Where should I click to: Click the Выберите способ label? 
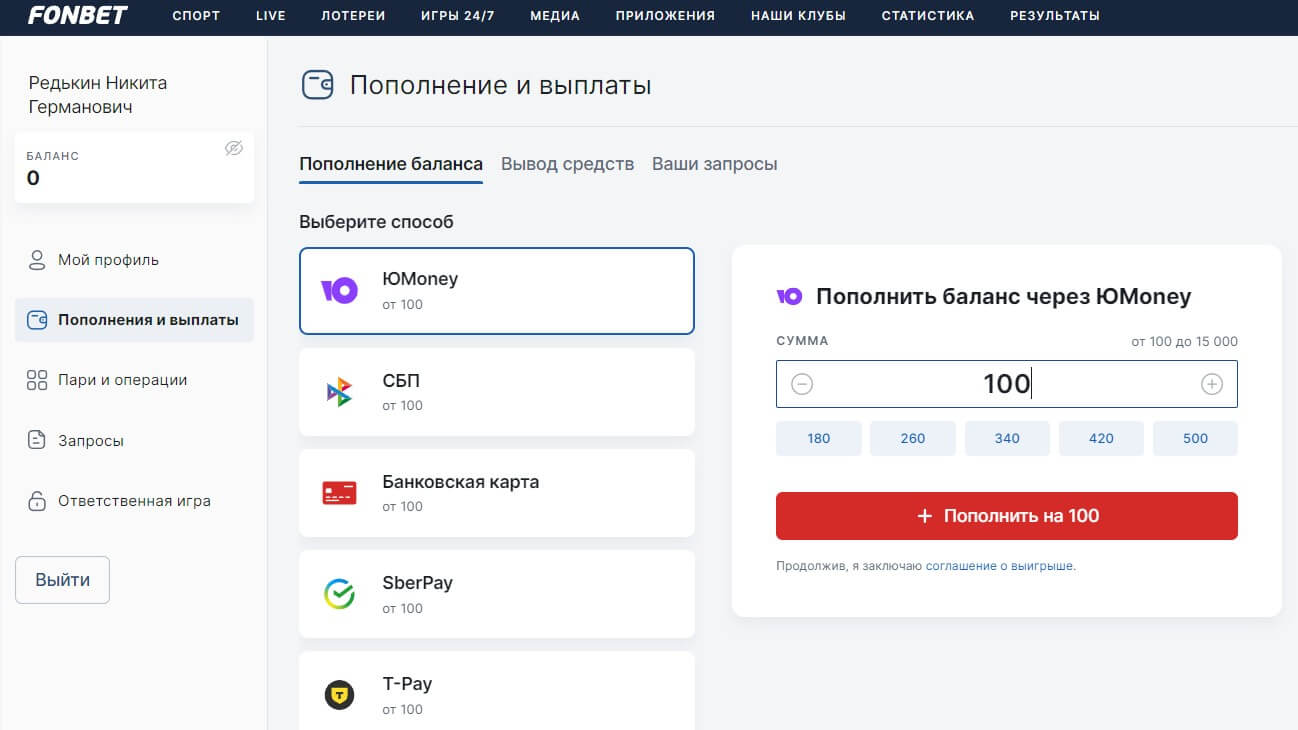(x=376, y=222)
